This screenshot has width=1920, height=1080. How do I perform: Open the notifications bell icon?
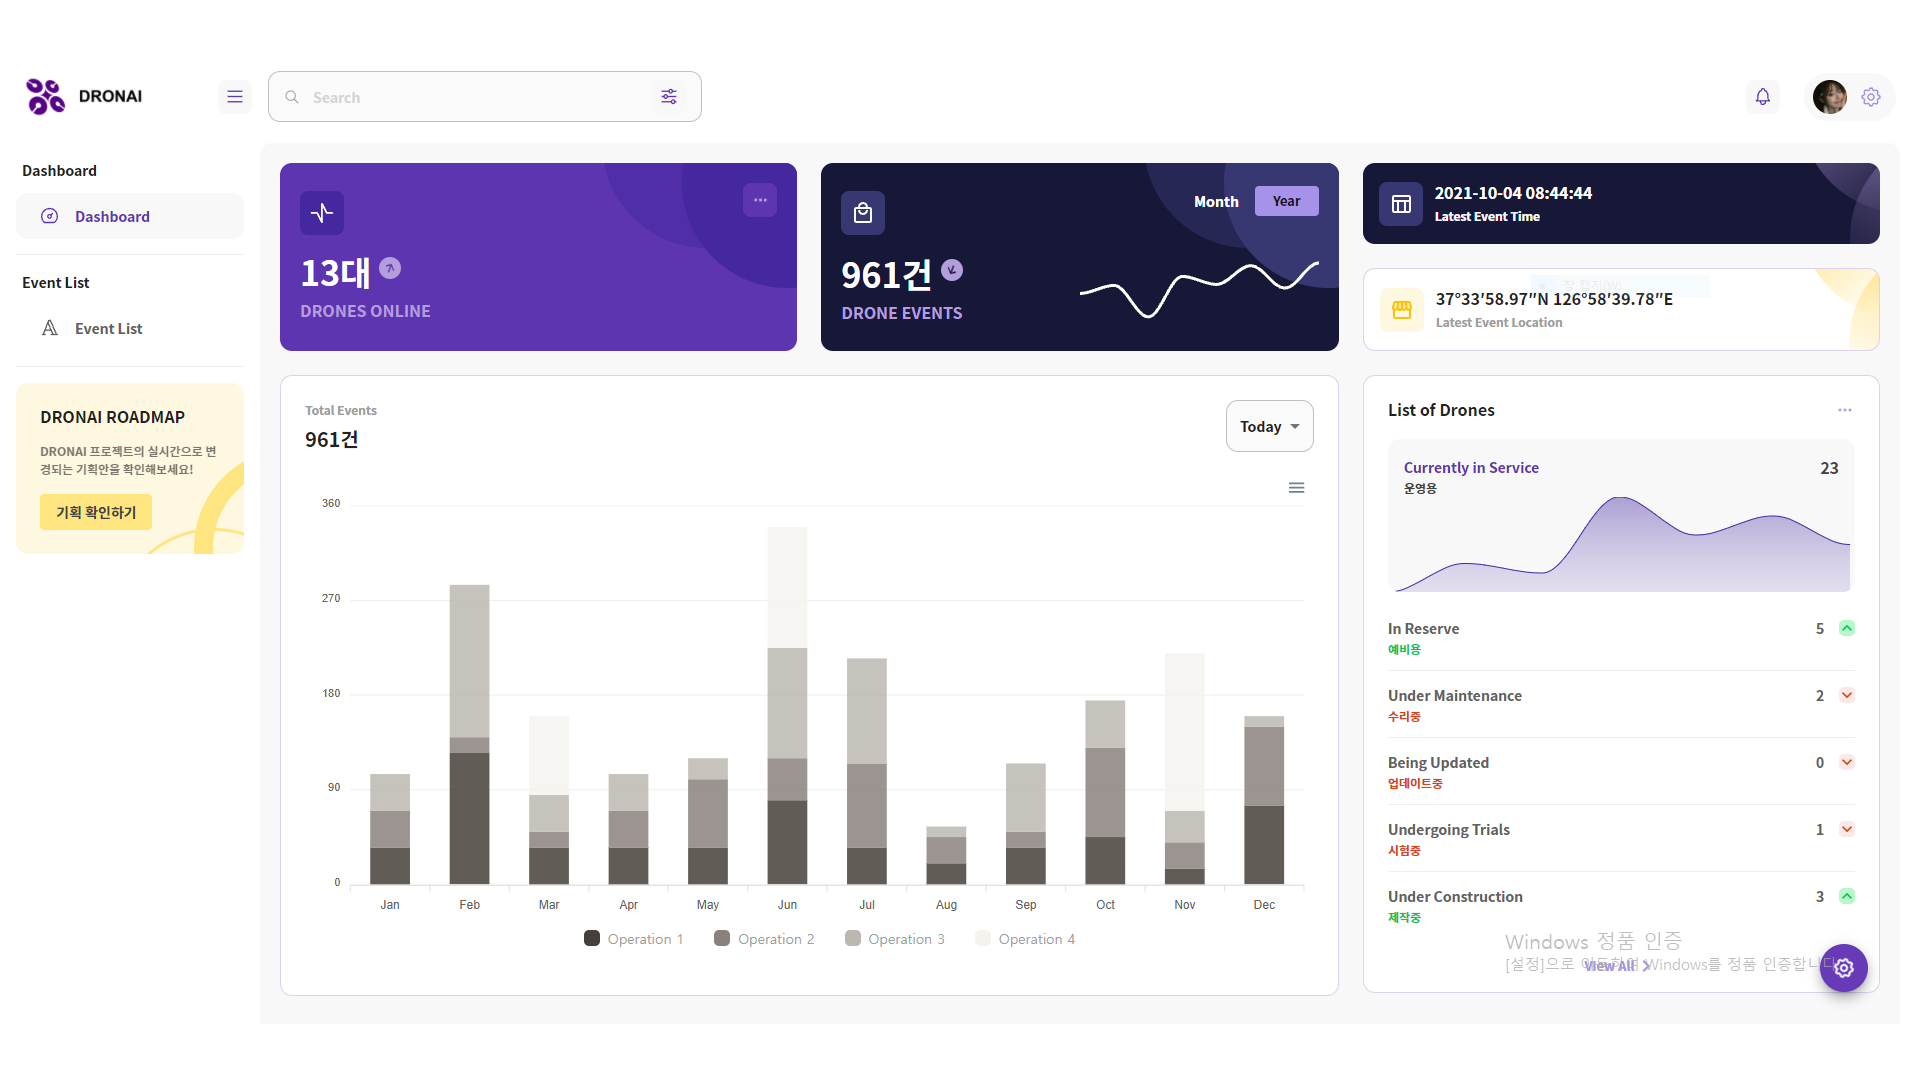[1762, 97]
